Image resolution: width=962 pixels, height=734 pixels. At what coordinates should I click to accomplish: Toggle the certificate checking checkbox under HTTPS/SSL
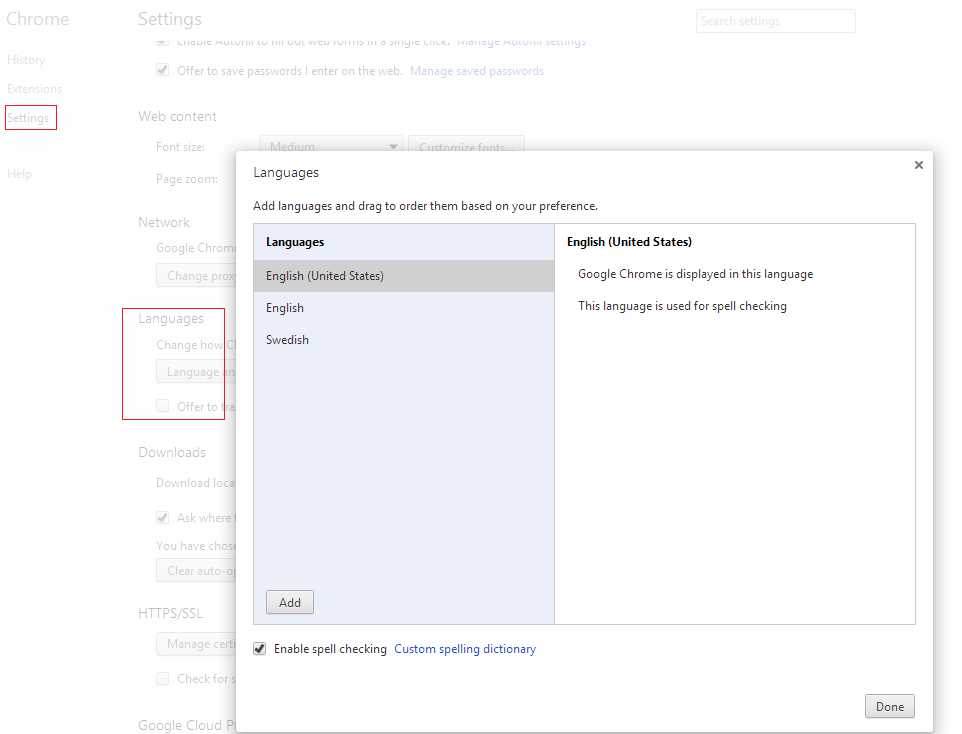162,678
